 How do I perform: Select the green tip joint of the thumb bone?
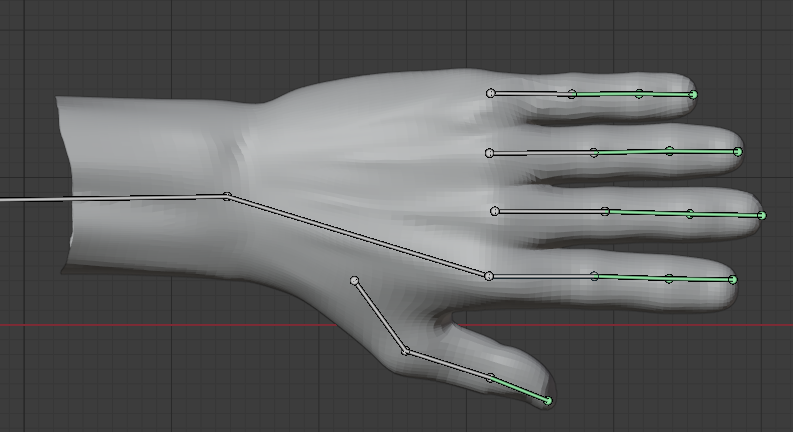click(x=548, y=401)
